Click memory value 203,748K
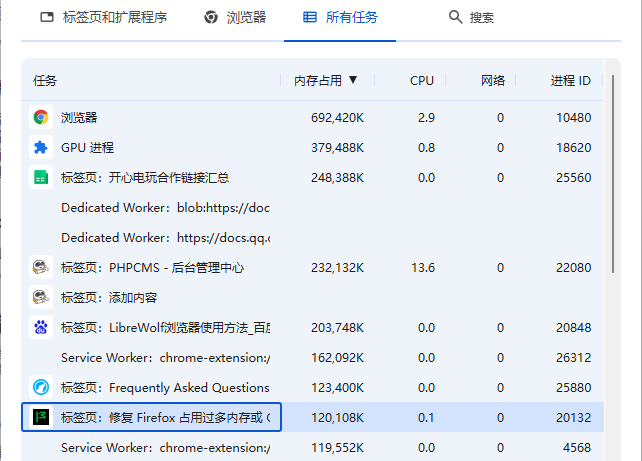The height and width of the screenshot is (461, 642). tap(337, 328)
